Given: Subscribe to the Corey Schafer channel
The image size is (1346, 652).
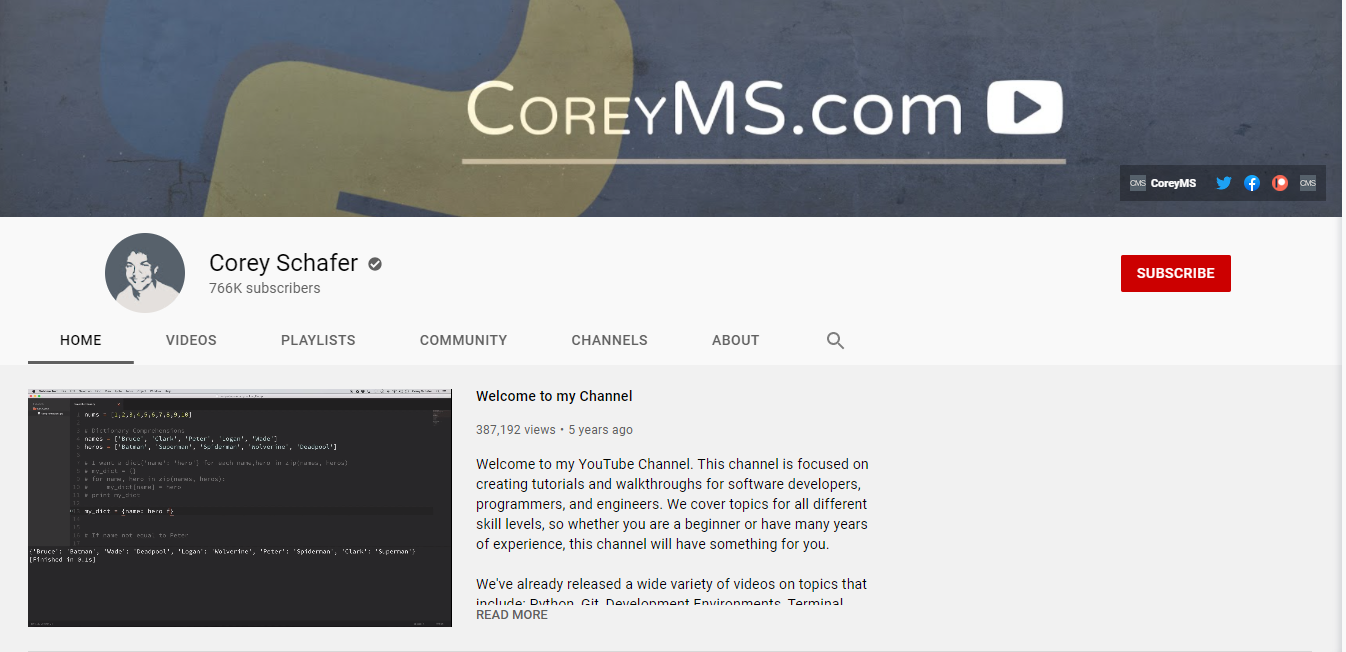Looking at the screenshot, I should pyautogui.click(x=1176, y=273).
